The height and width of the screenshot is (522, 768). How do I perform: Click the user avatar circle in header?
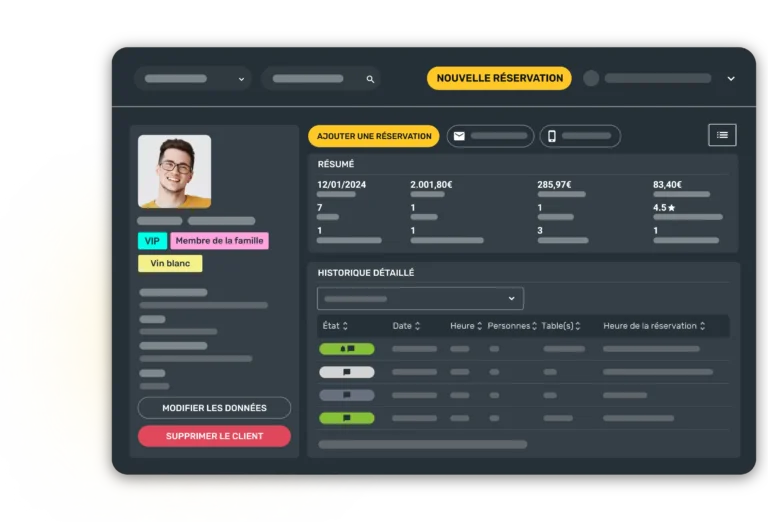pos(591,78)
